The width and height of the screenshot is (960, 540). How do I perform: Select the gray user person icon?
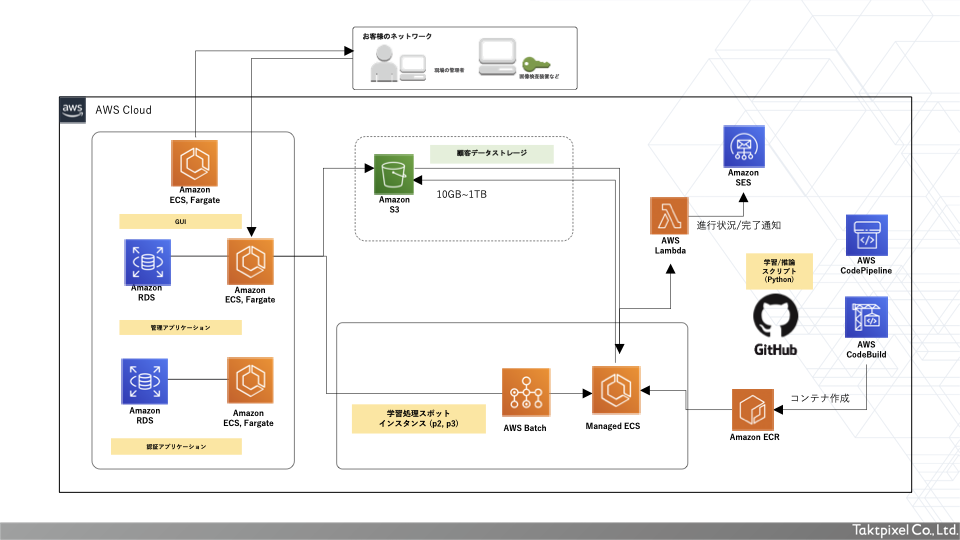pos(384,63)
